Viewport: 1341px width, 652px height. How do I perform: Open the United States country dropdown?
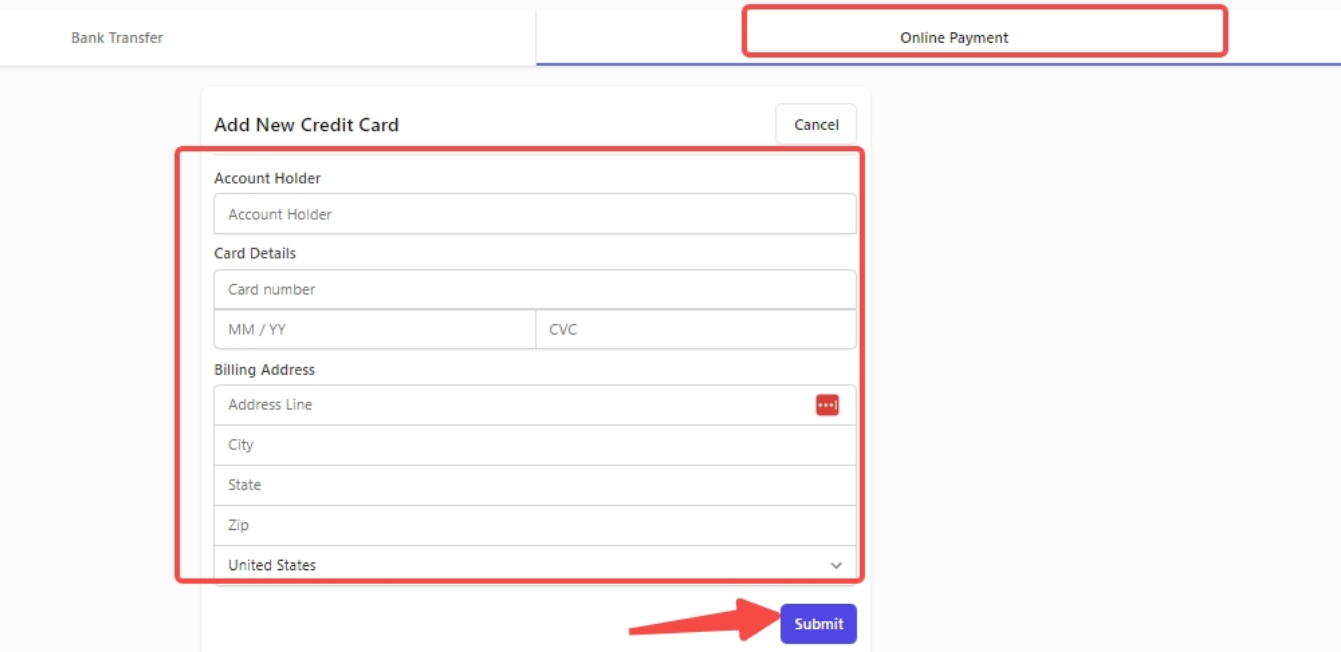pyautogui.click(x=535, y=565)
